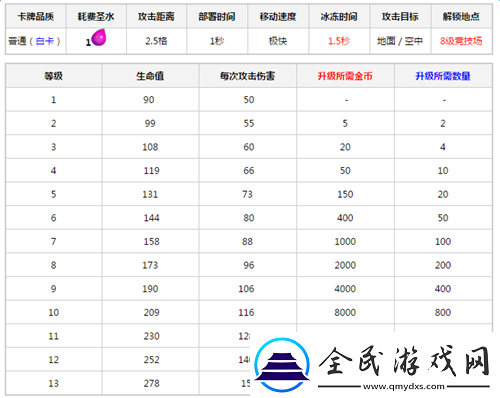Click the 攻击目标 header cell

pyautogui.click(x=400, y=16)
